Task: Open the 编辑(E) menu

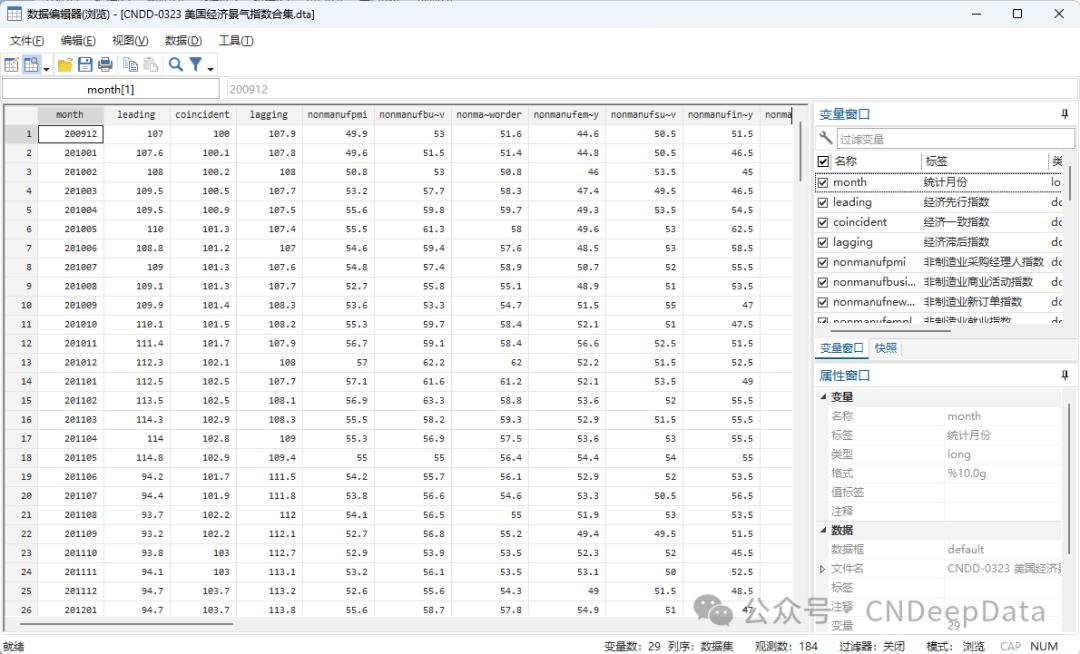Action: pyautogui.click(x=78, y=41)
